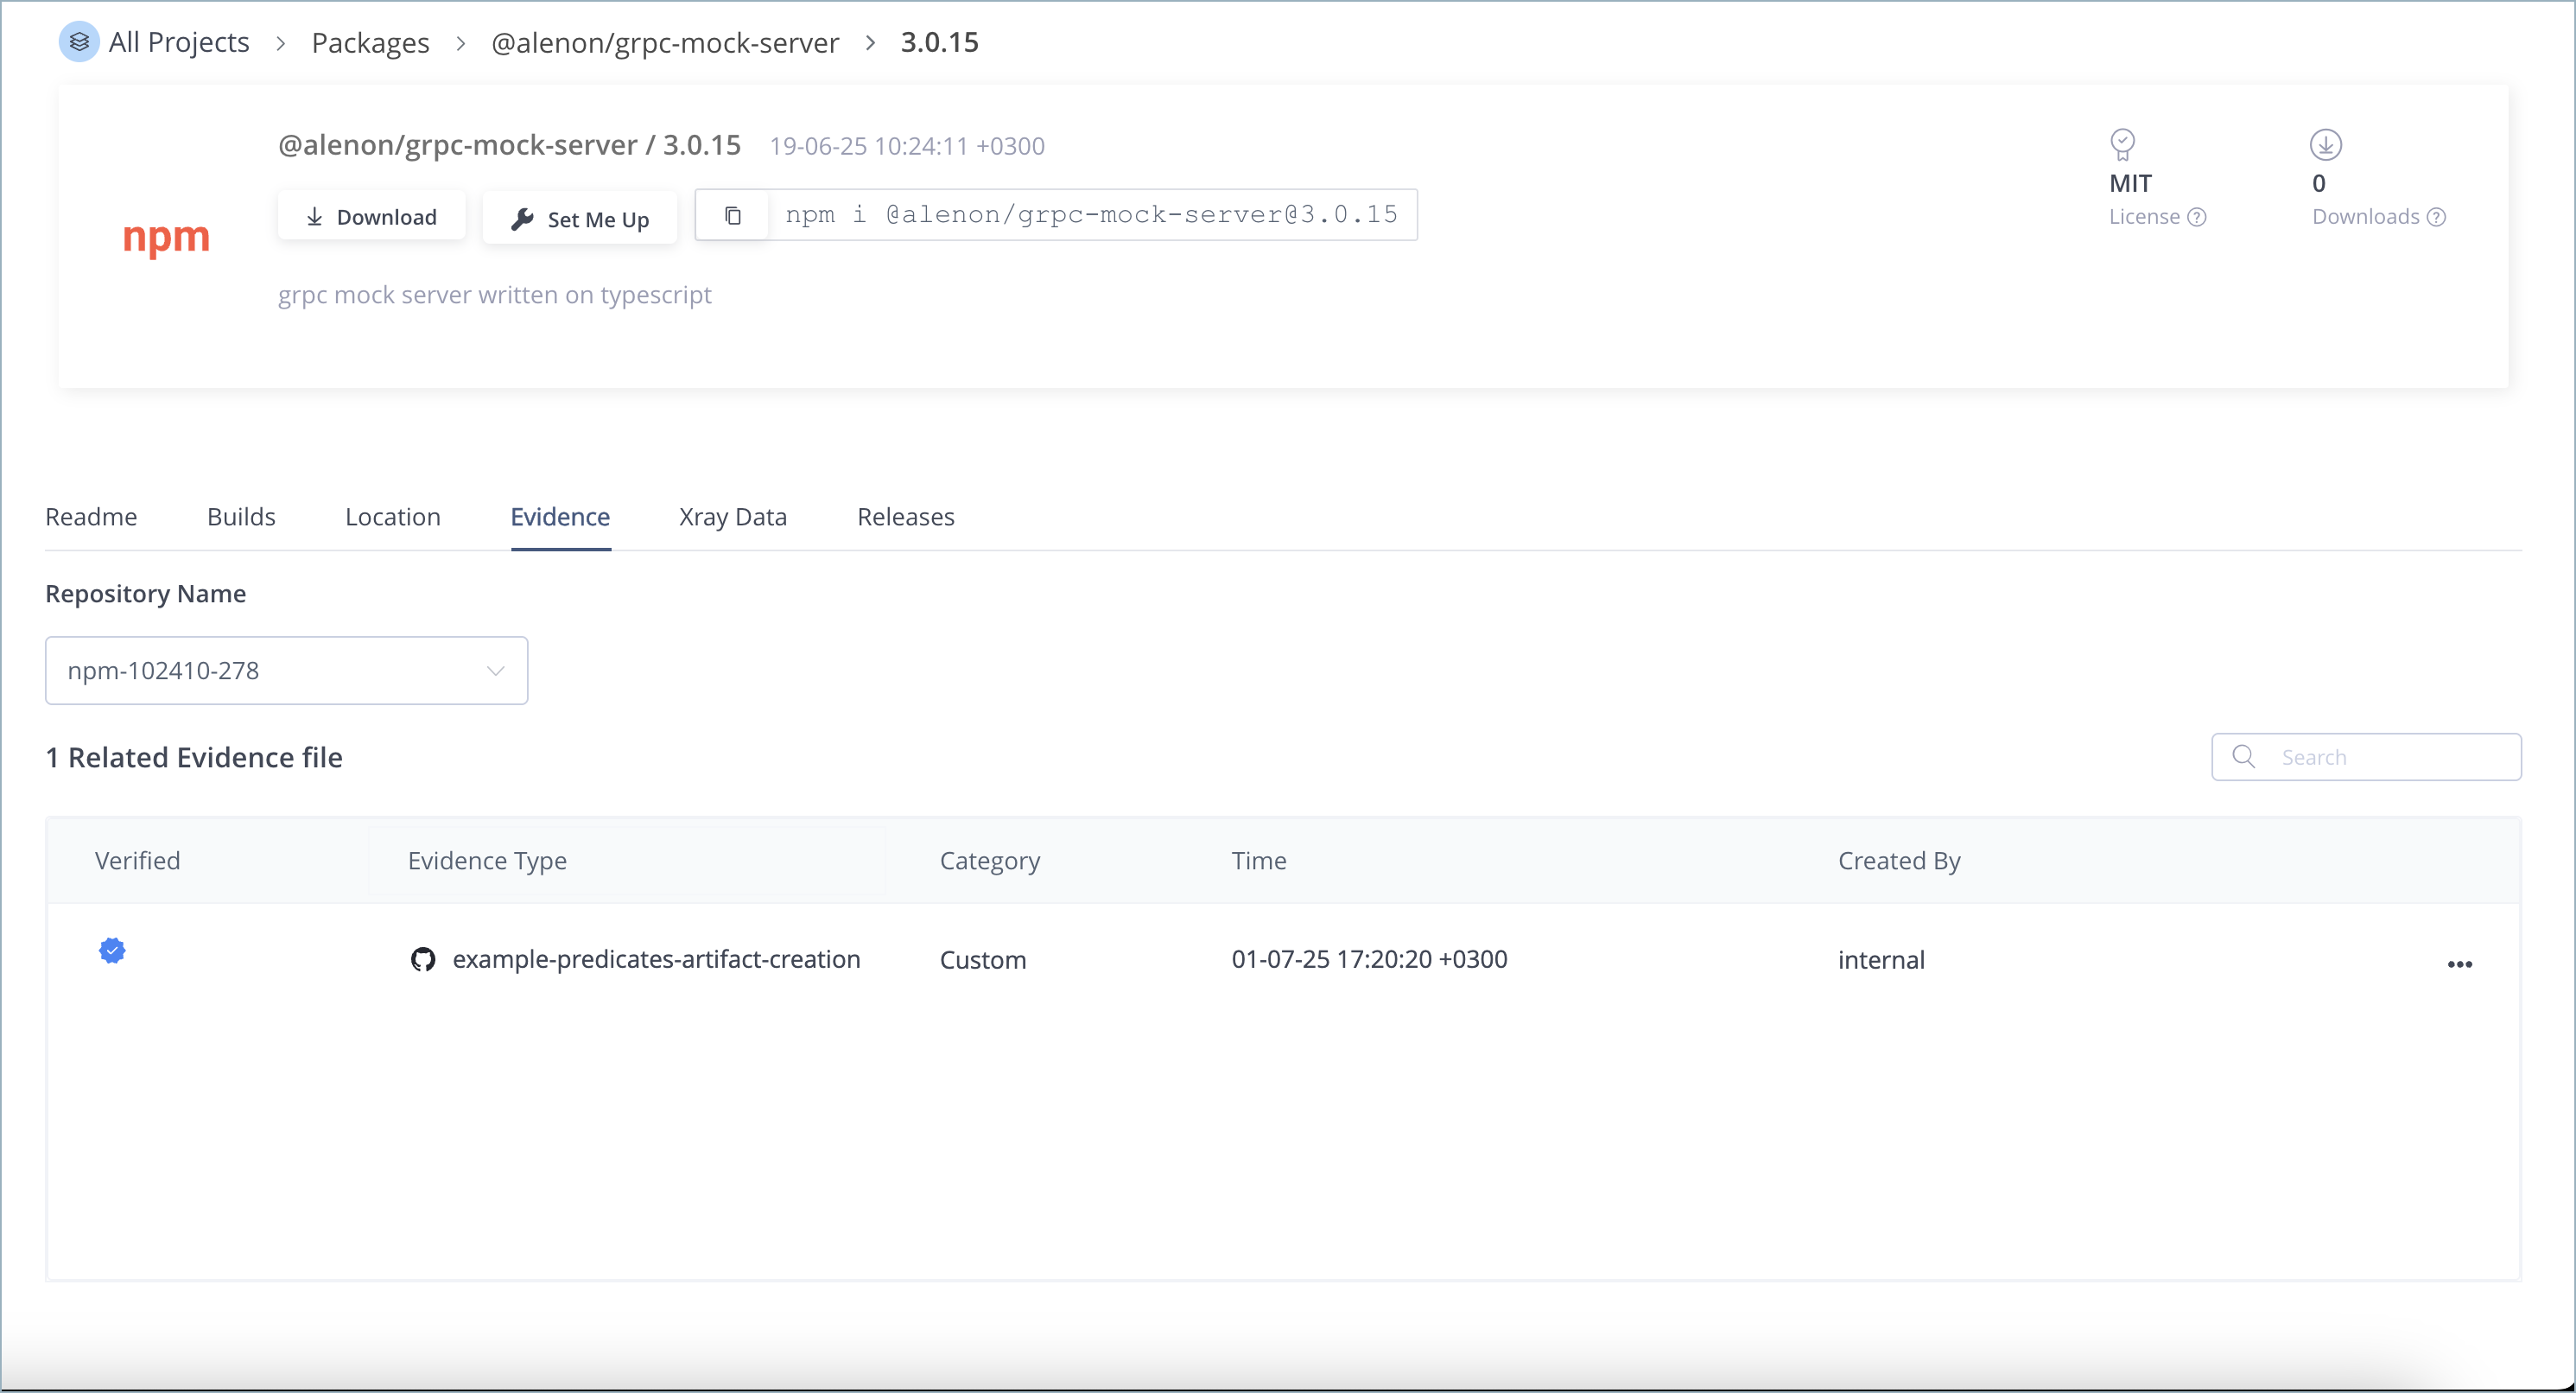Open the three-dot row actions menu

(x=2460, y=964)
